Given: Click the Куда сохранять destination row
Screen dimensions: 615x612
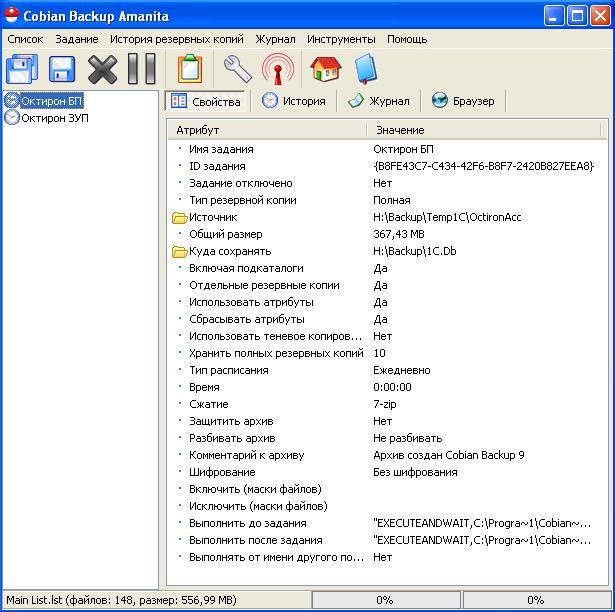Looking at the screenshot, I should point(229,251).
